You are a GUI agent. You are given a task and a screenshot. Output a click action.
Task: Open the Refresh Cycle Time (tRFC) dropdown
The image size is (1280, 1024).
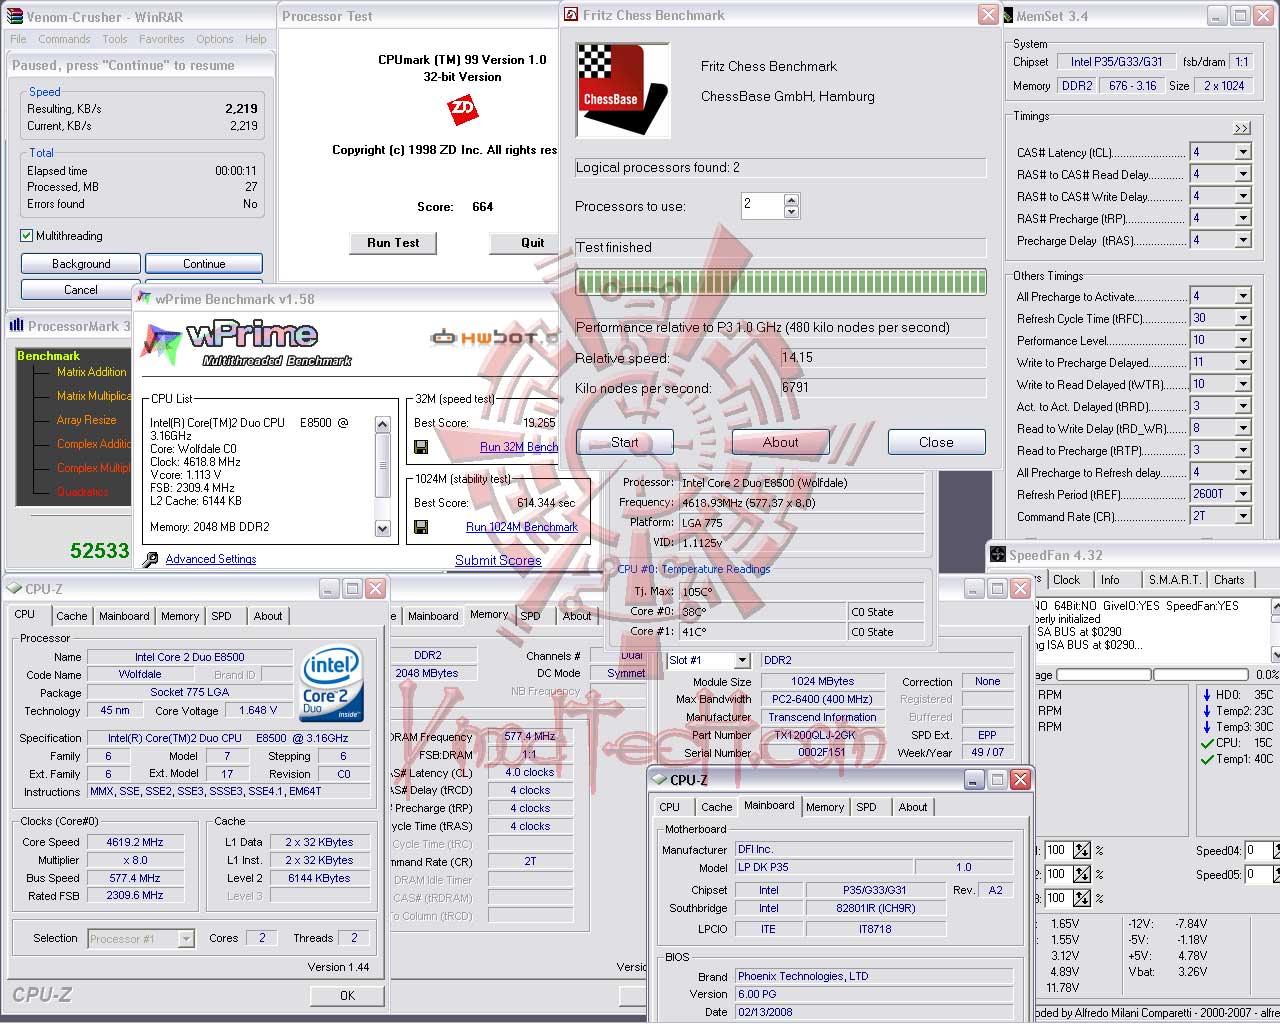click(x=1243, y=318)
